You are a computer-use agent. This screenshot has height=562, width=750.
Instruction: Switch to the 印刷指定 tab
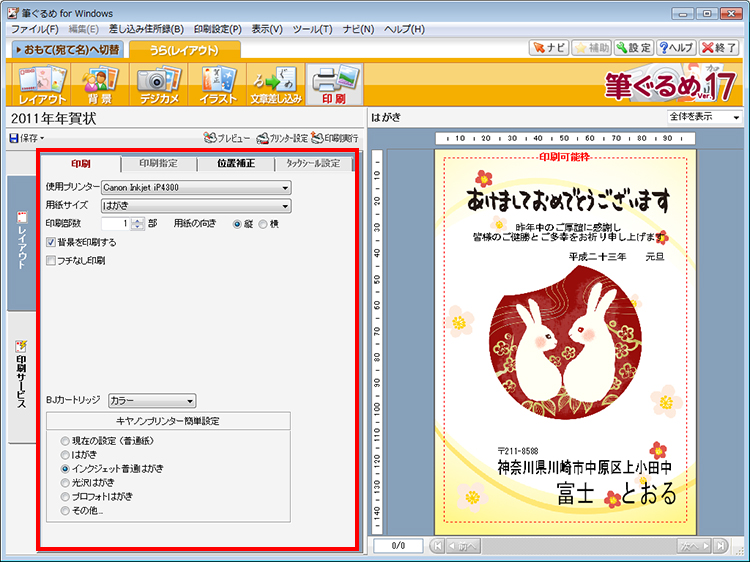(158, 164)
